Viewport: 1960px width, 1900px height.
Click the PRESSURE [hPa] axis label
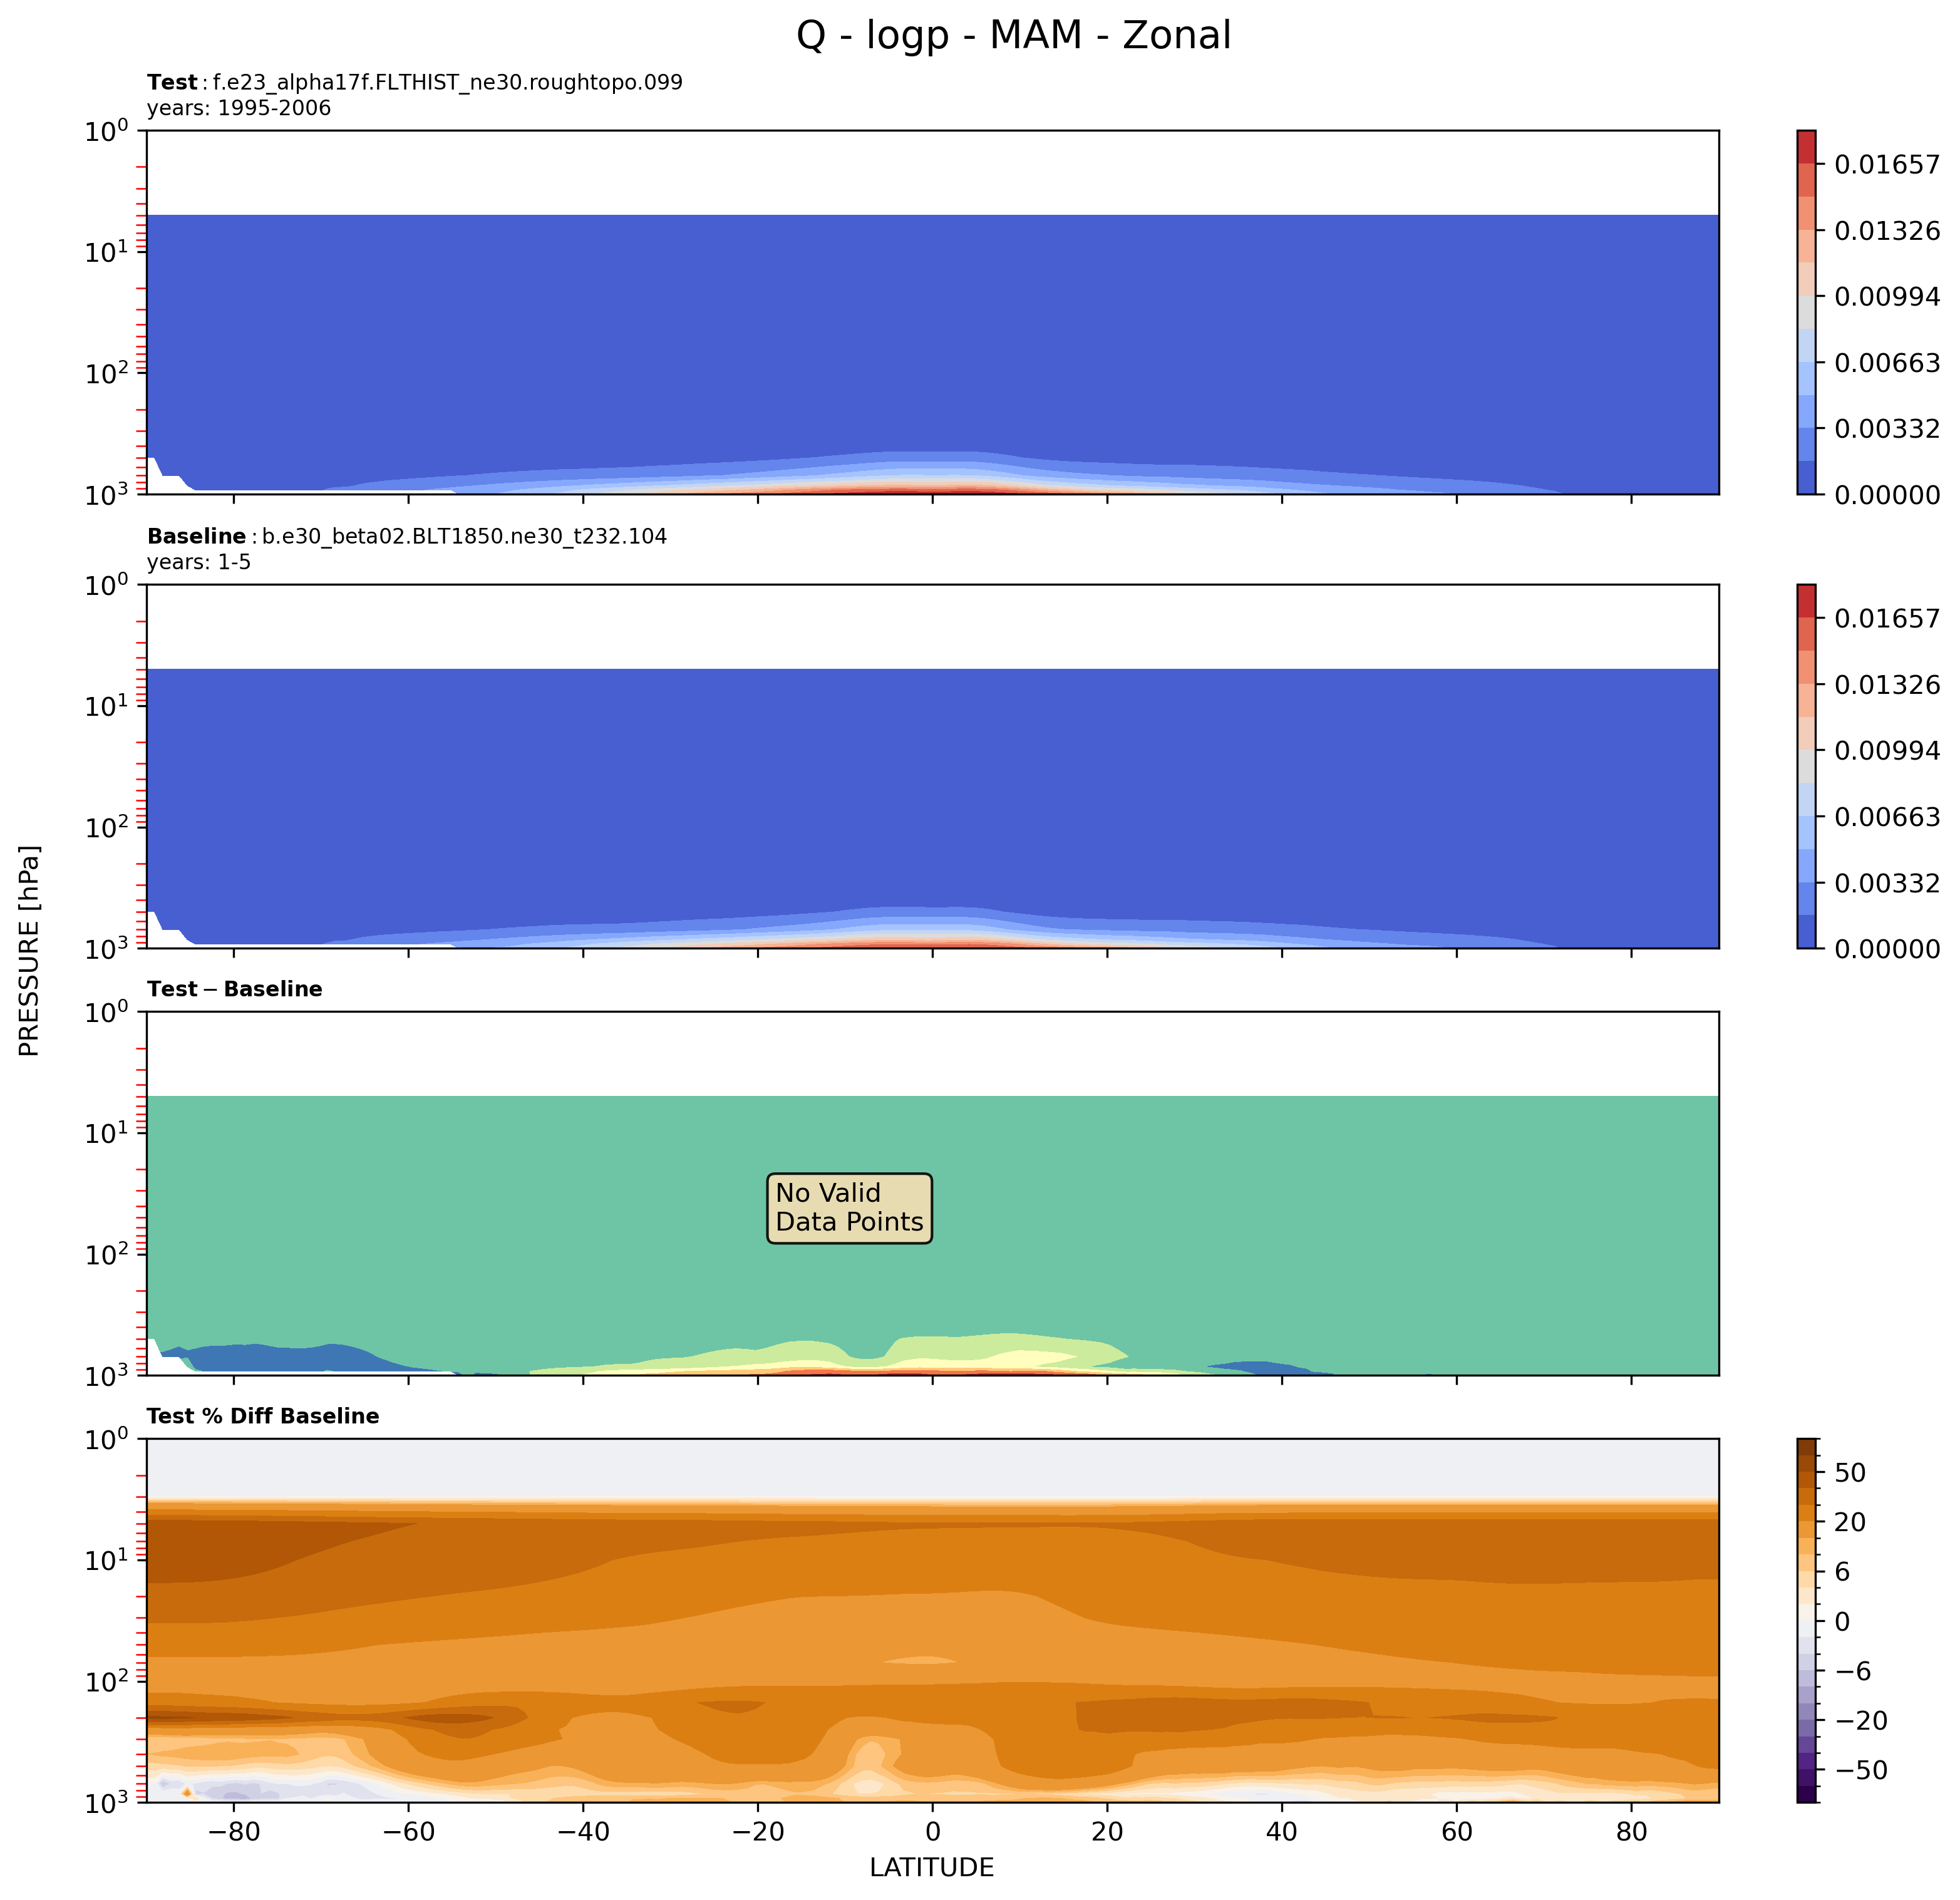click(30, 950)
